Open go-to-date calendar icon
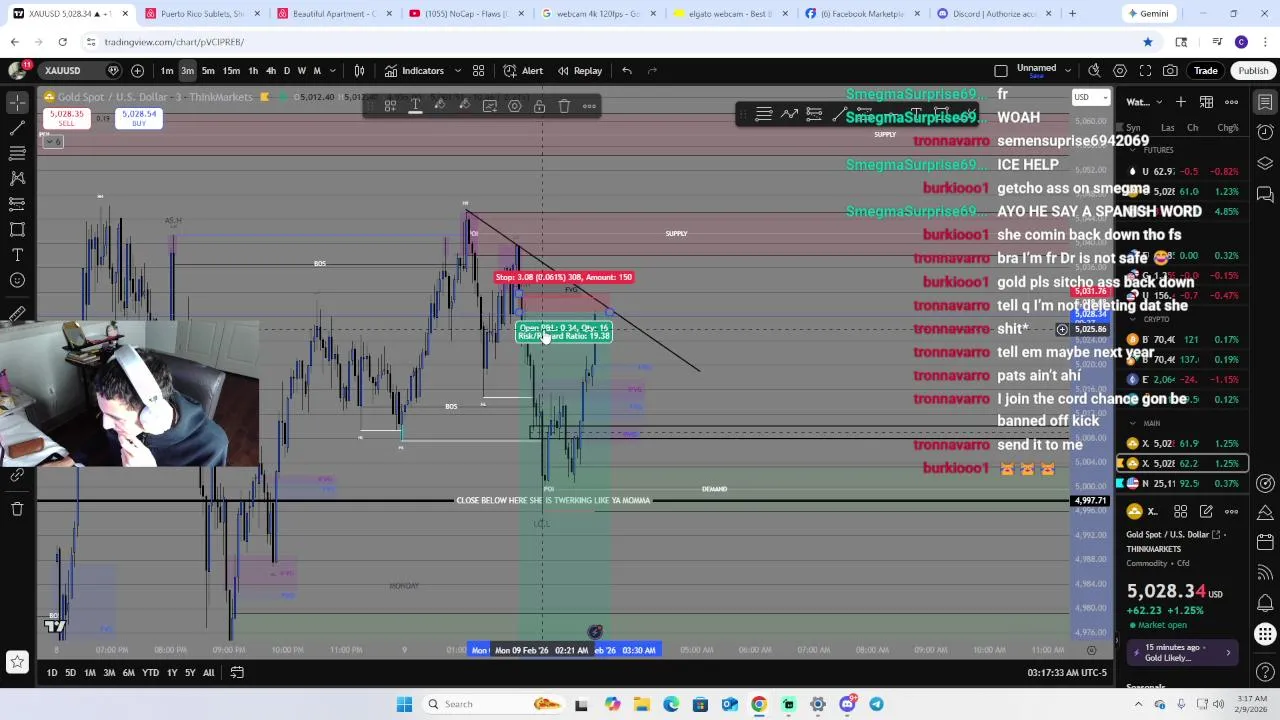The width and height of the screenshot is (1280, 720). (237, 673)
